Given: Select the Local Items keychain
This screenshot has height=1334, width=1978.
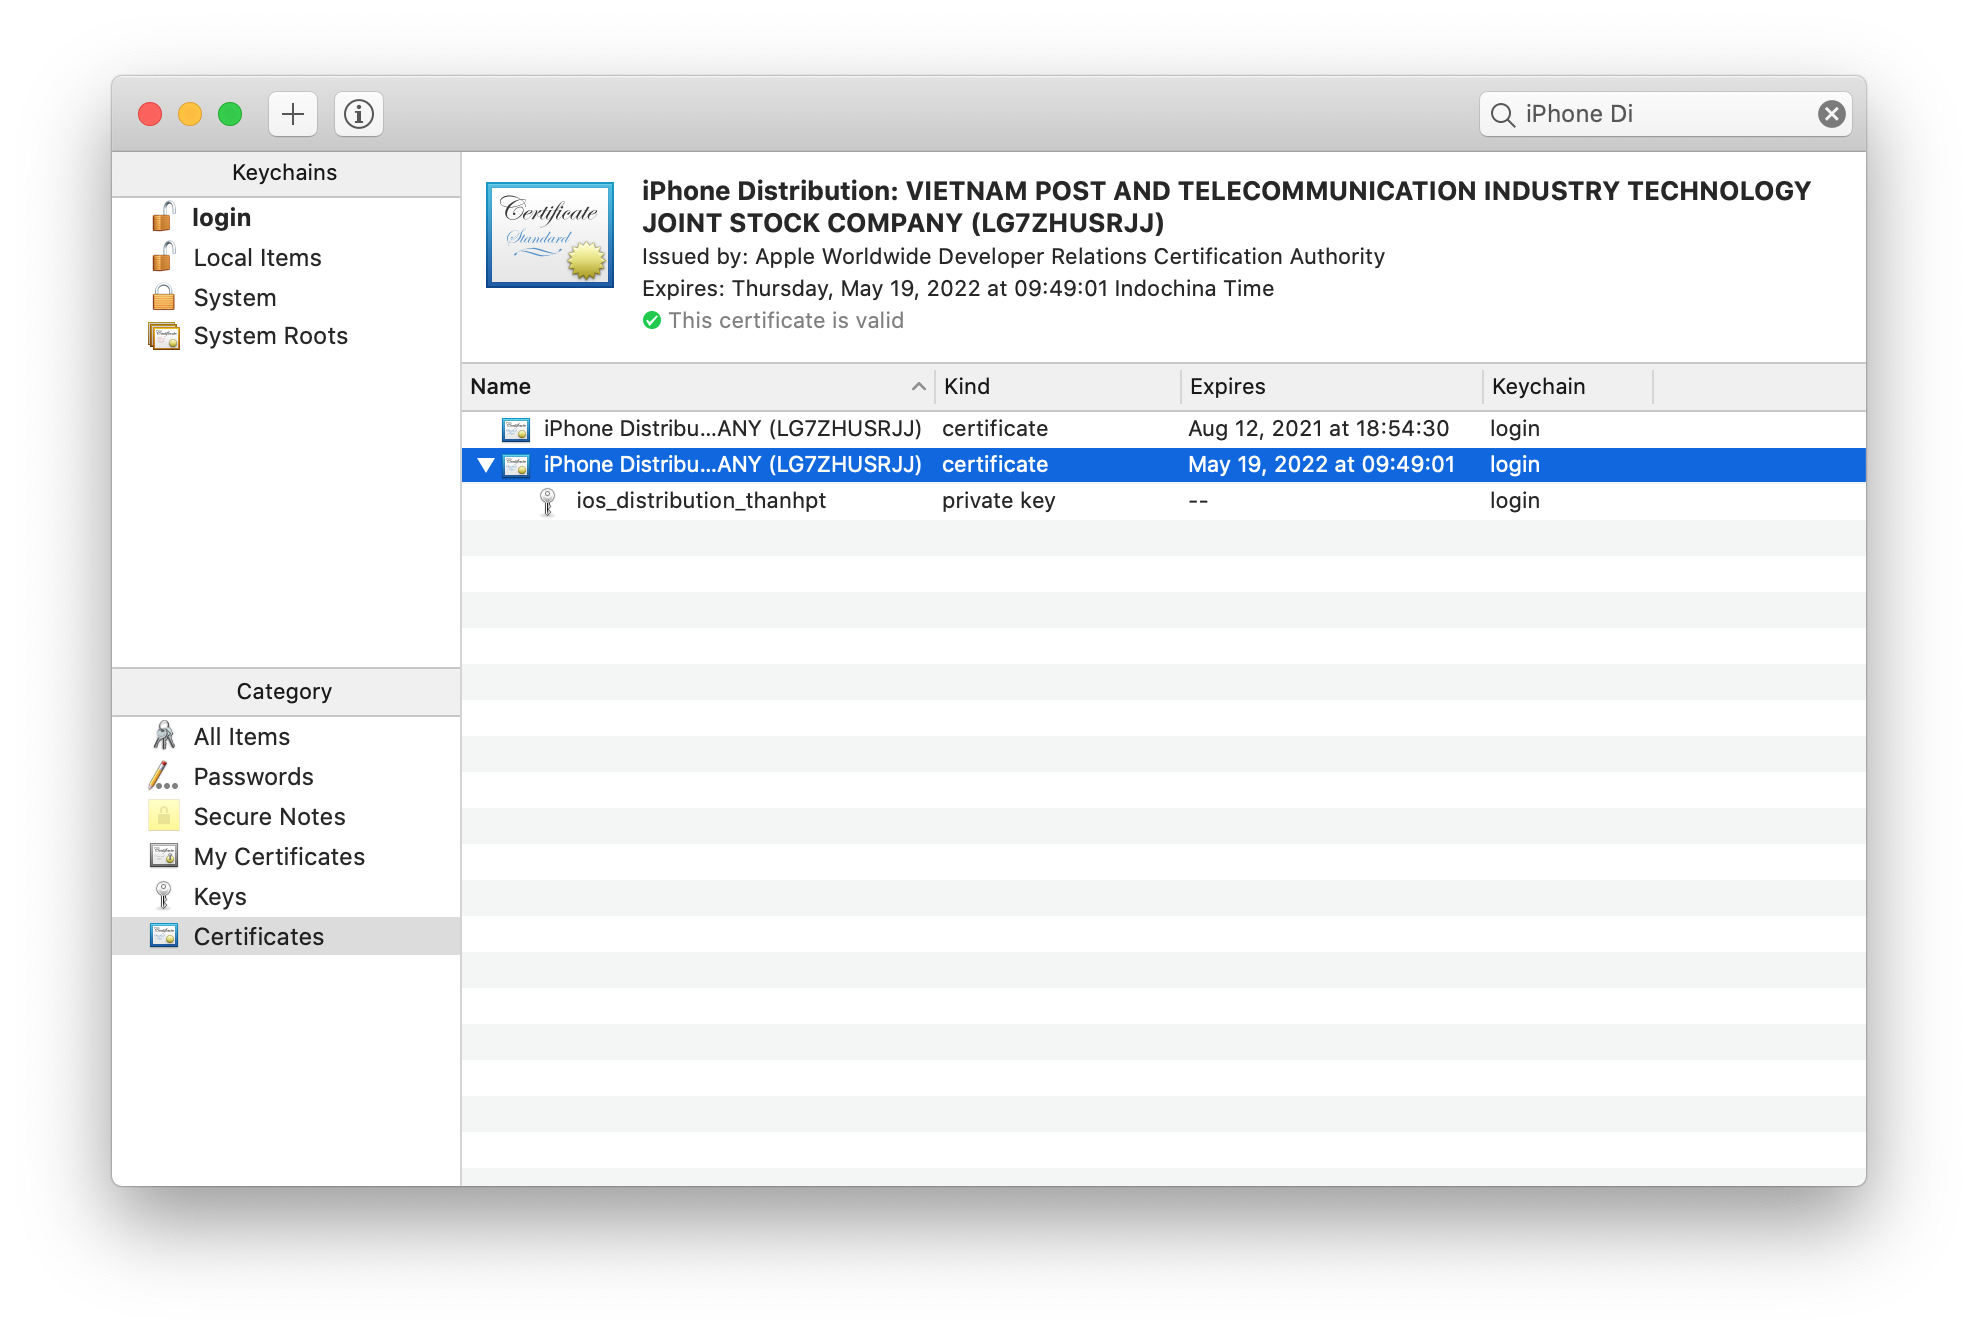Looking at the screenshot, I should click(x=257, y=258).
